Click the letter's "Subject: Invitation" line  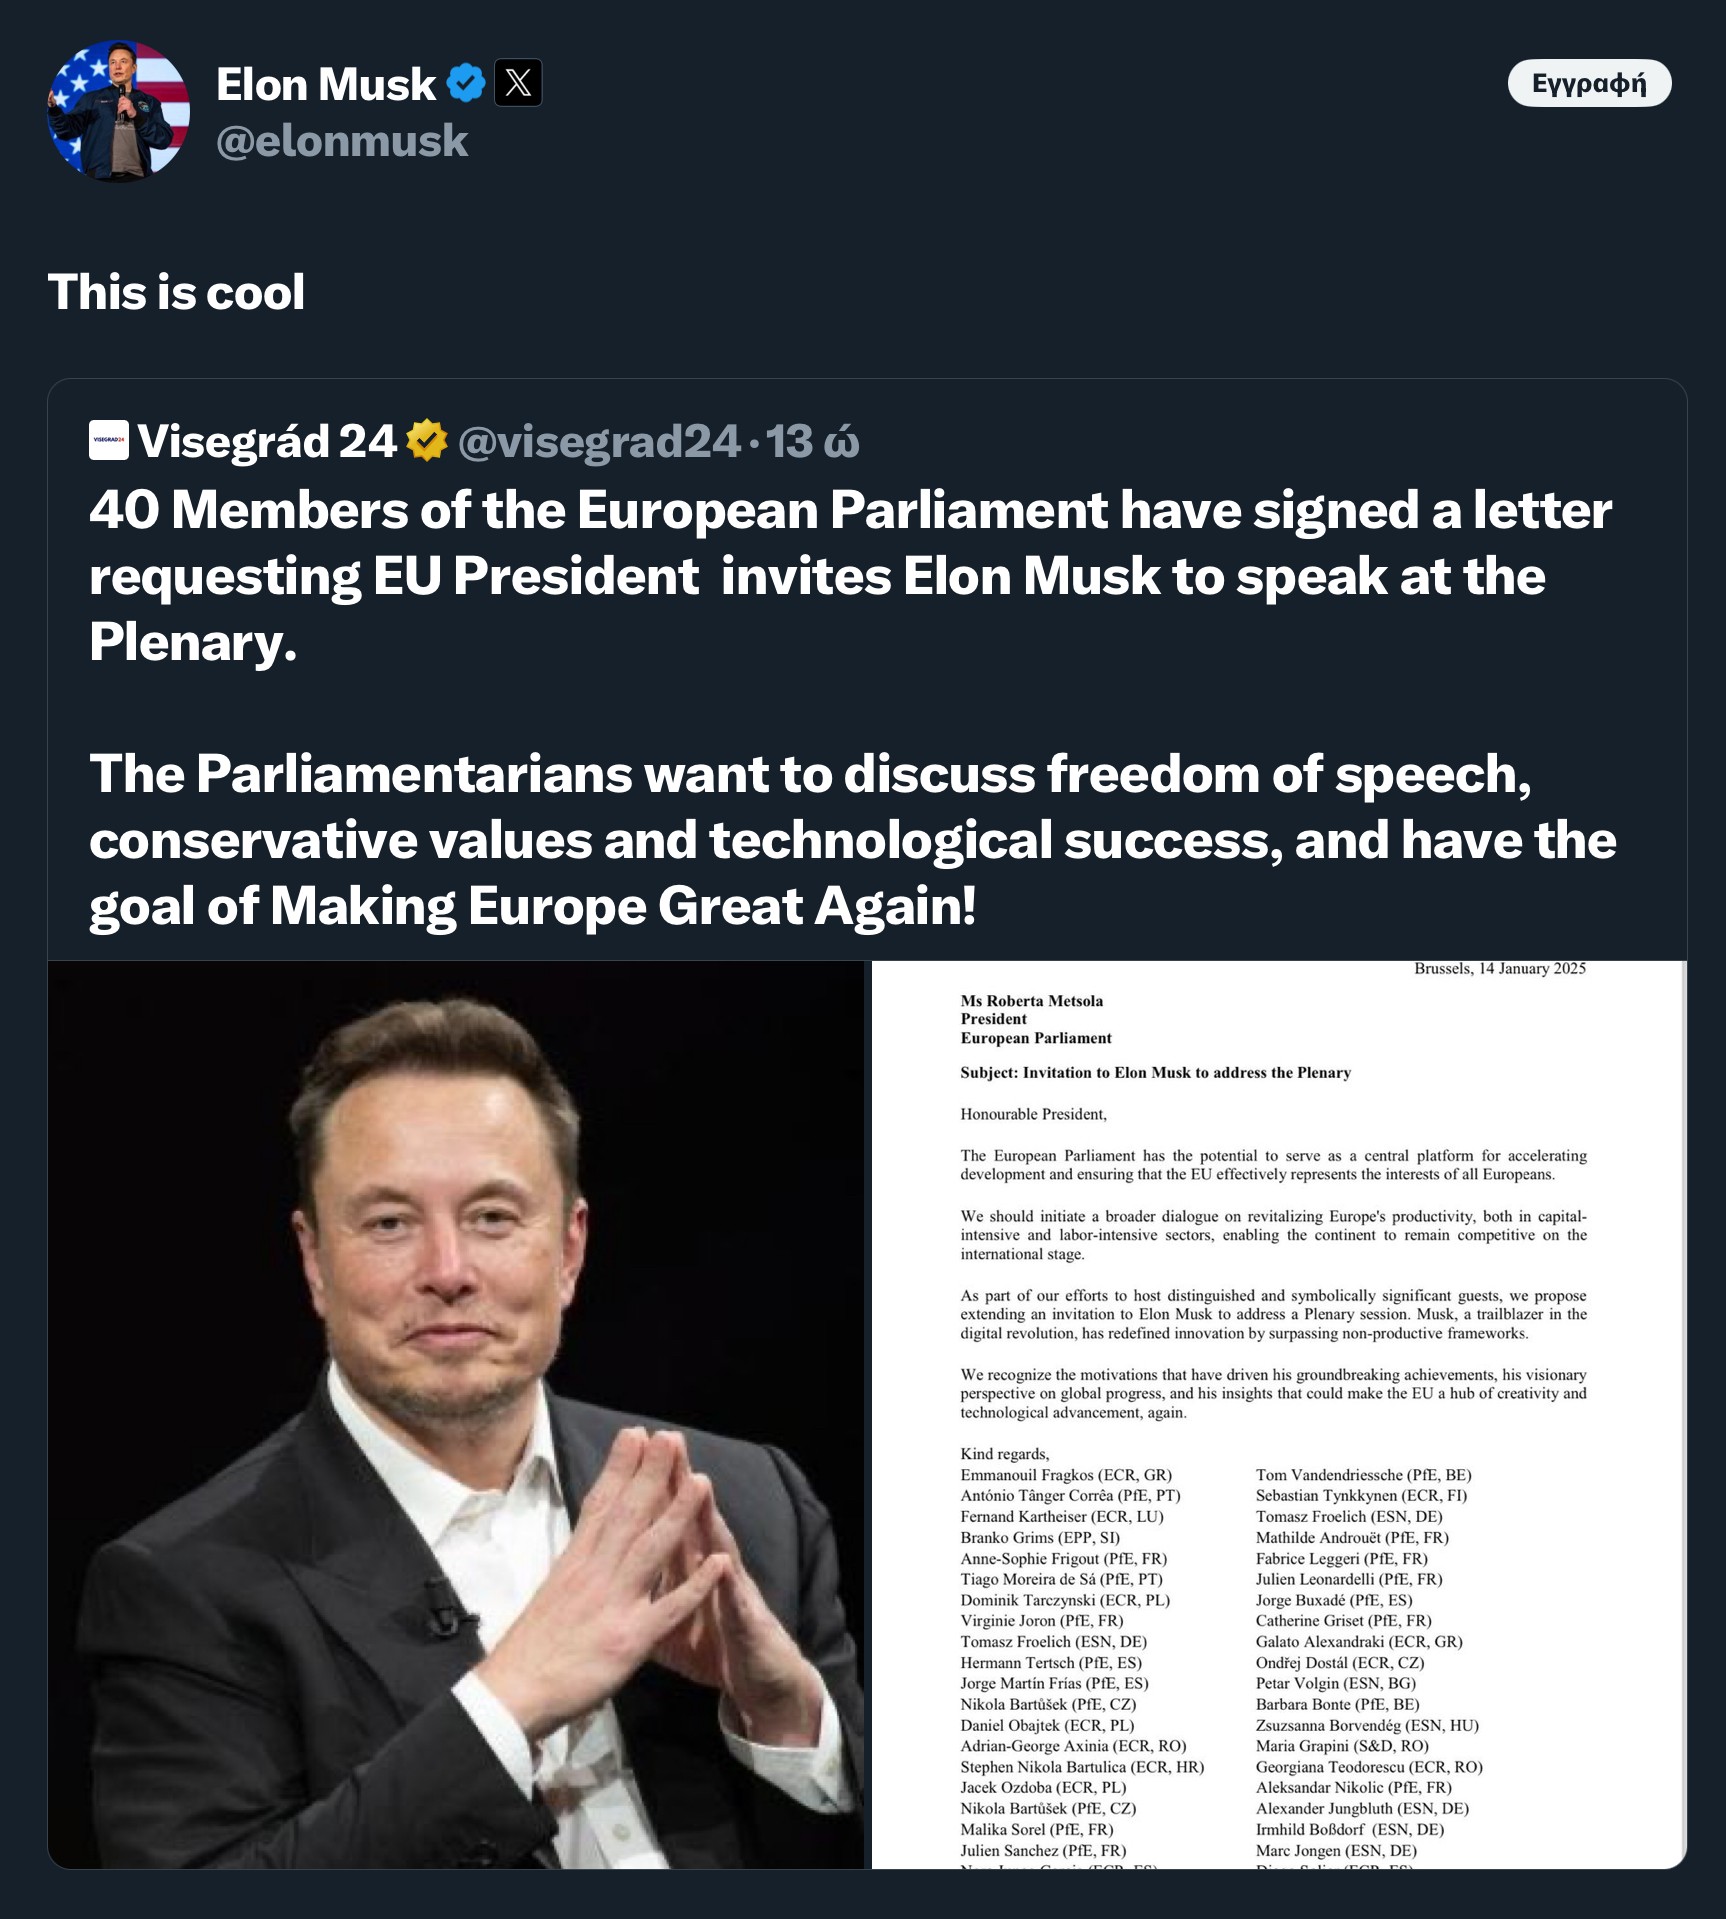(x=1155, y=1072)
